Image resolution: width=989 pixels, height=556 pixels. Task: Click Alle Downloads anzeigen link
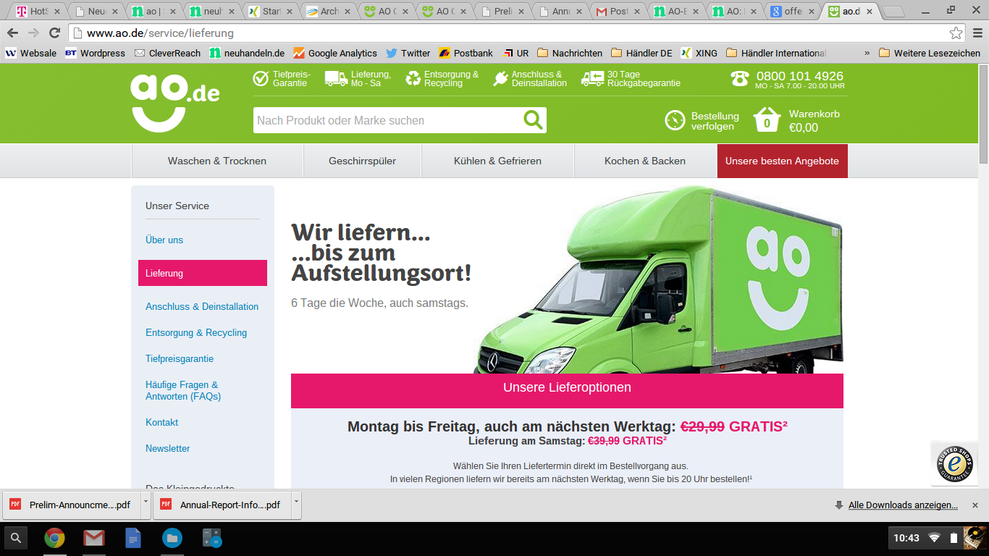903,505
